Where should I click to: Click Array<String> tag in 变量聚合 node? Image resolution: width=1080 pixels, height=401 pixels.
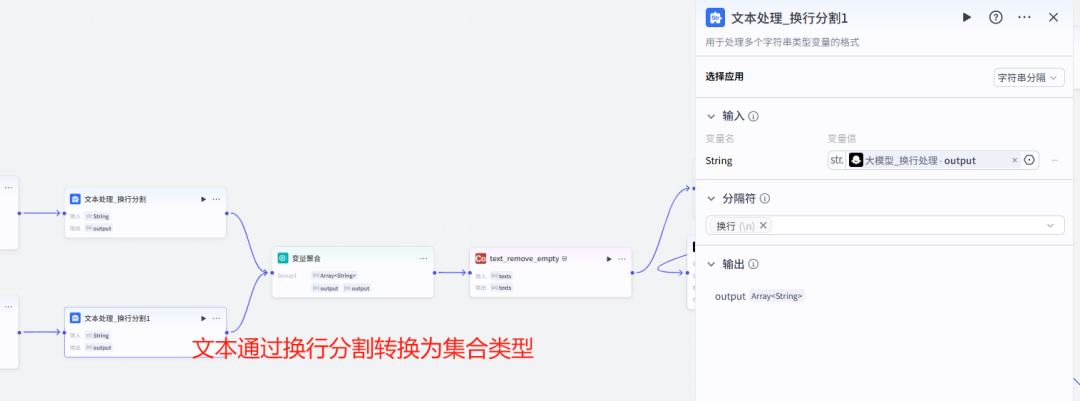335,276
